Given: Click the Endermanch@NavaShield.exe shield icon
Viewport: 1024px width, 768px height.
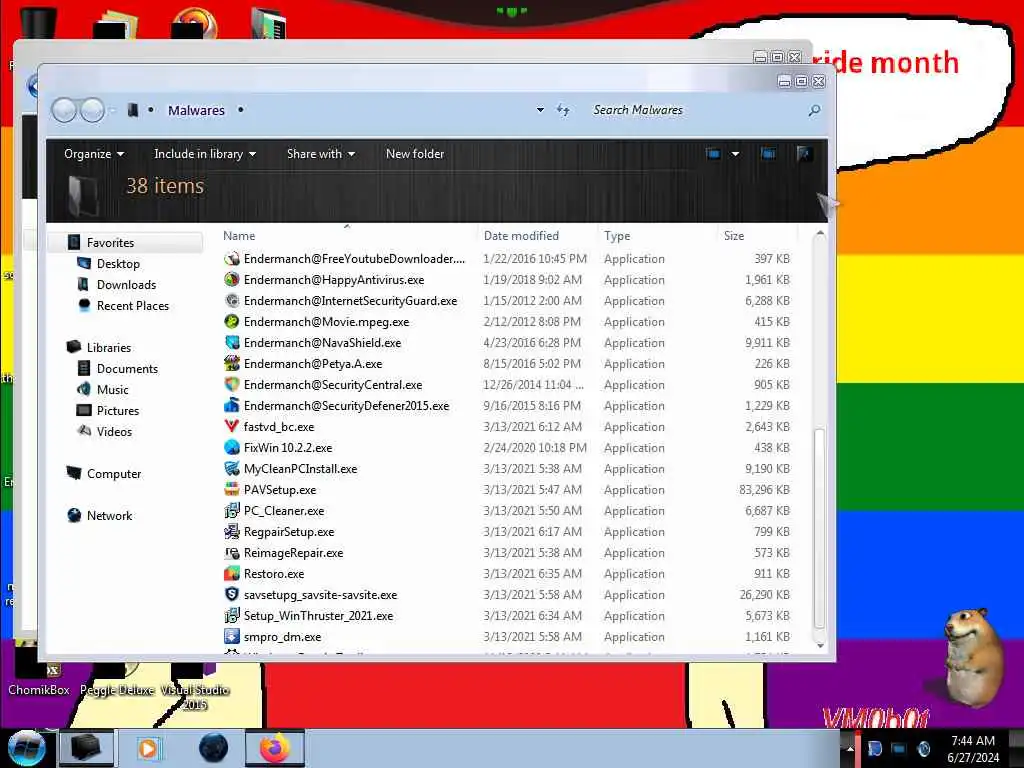Looking at the screenshot, I should click(x=232, y=342).
